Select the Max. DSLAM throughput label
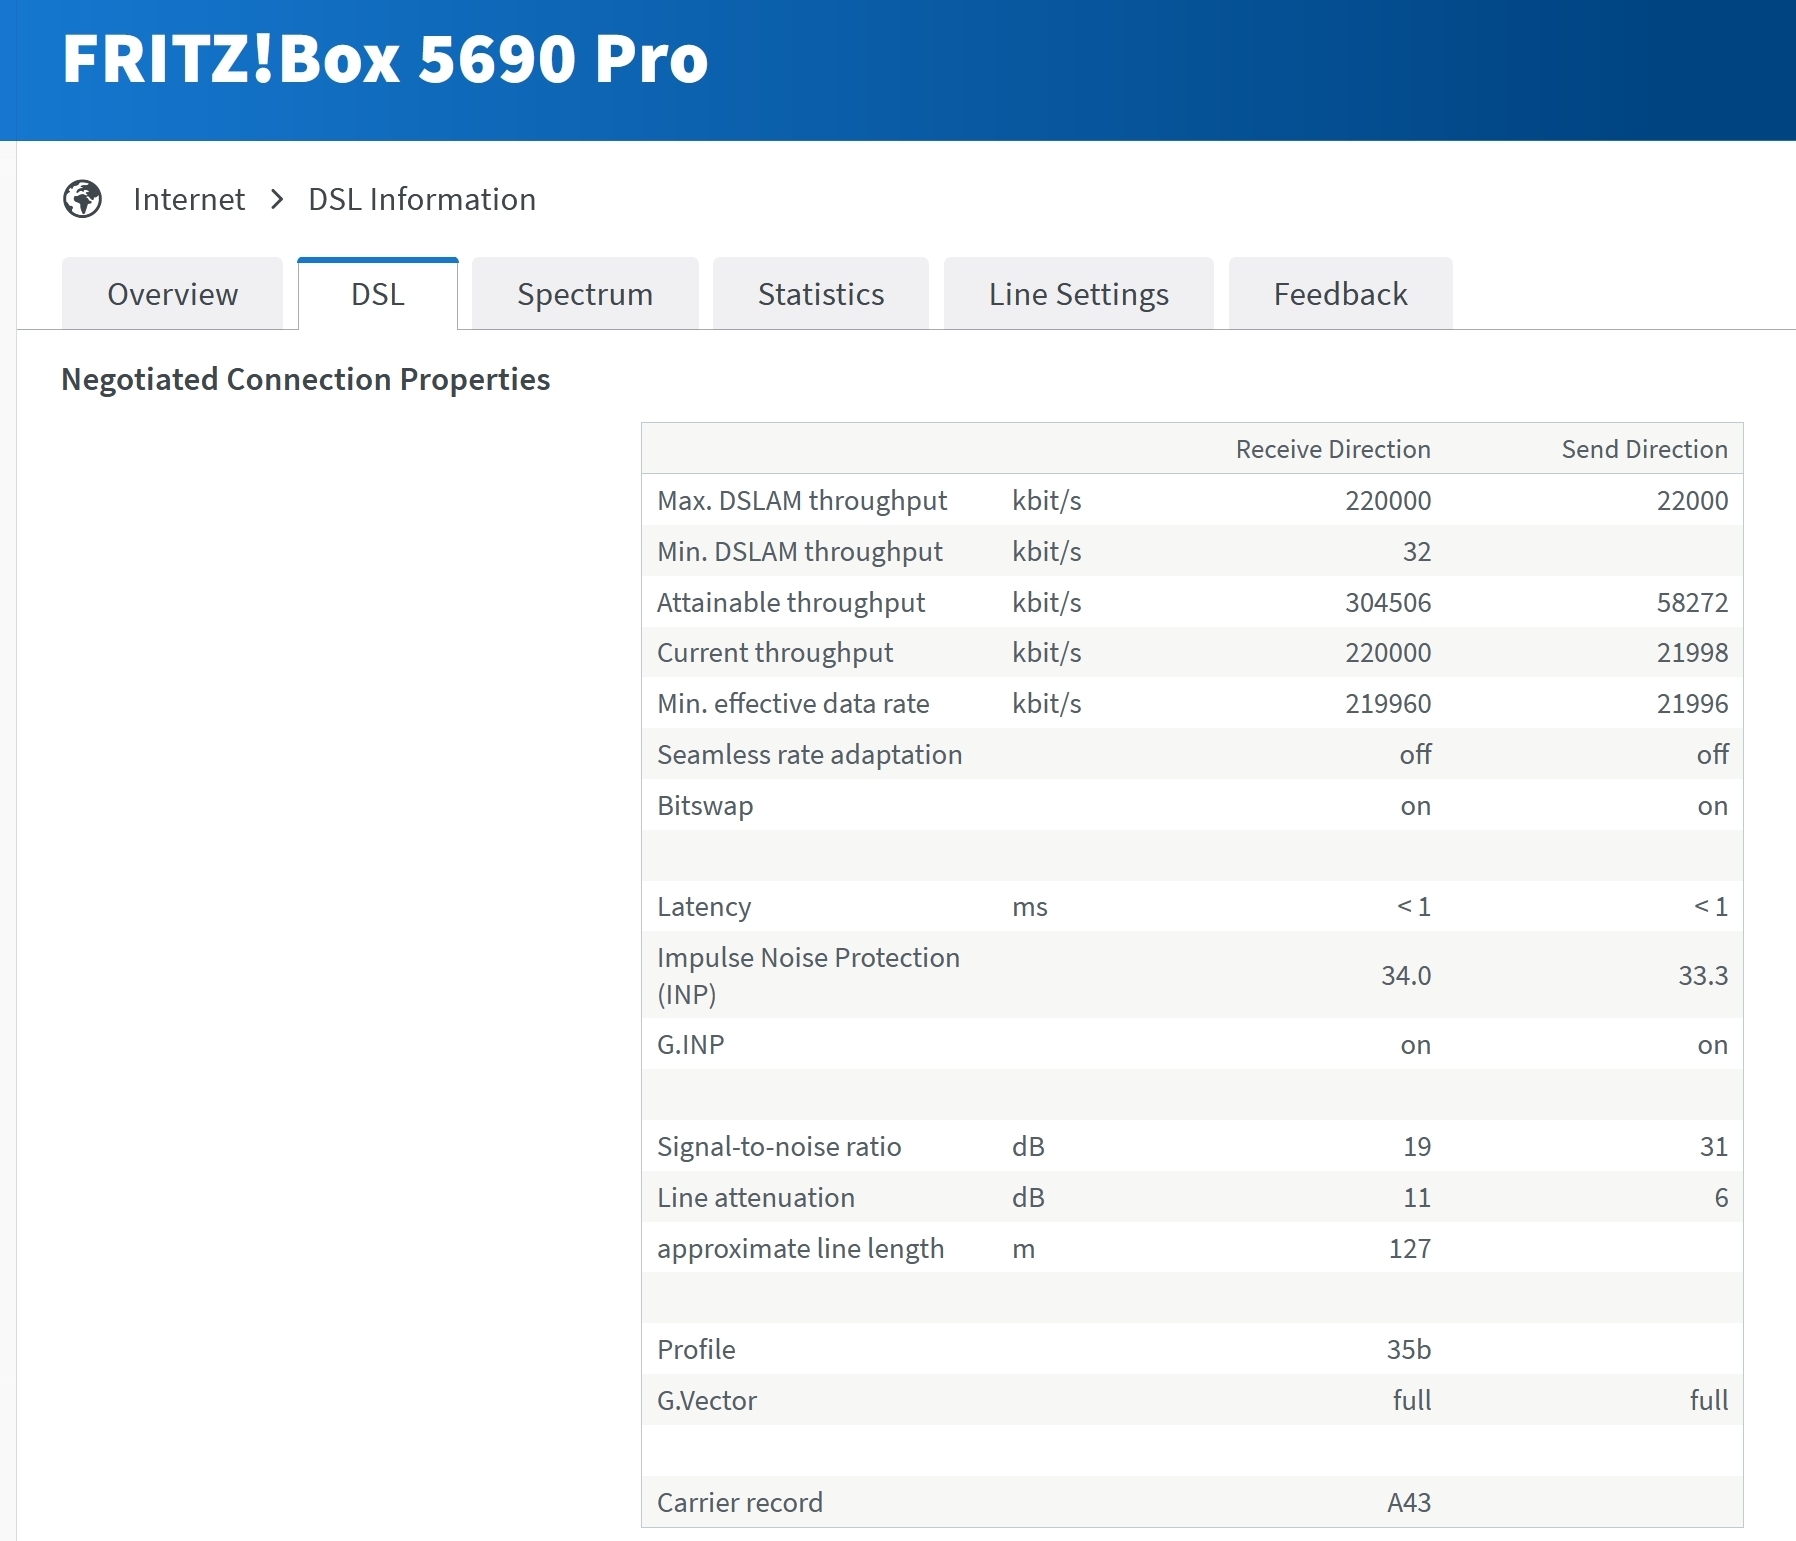Image resolution: width=1796 pixels, height=1541 pixels. coord(802,500)
